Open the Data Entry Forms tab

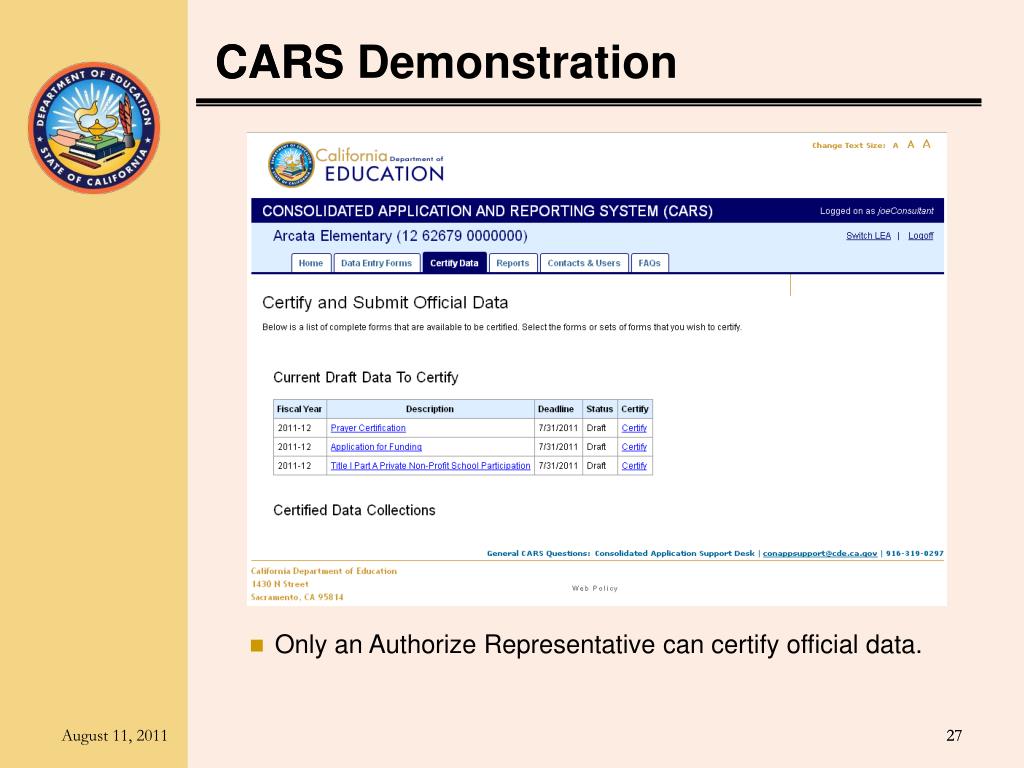click(x=376, y=263)
